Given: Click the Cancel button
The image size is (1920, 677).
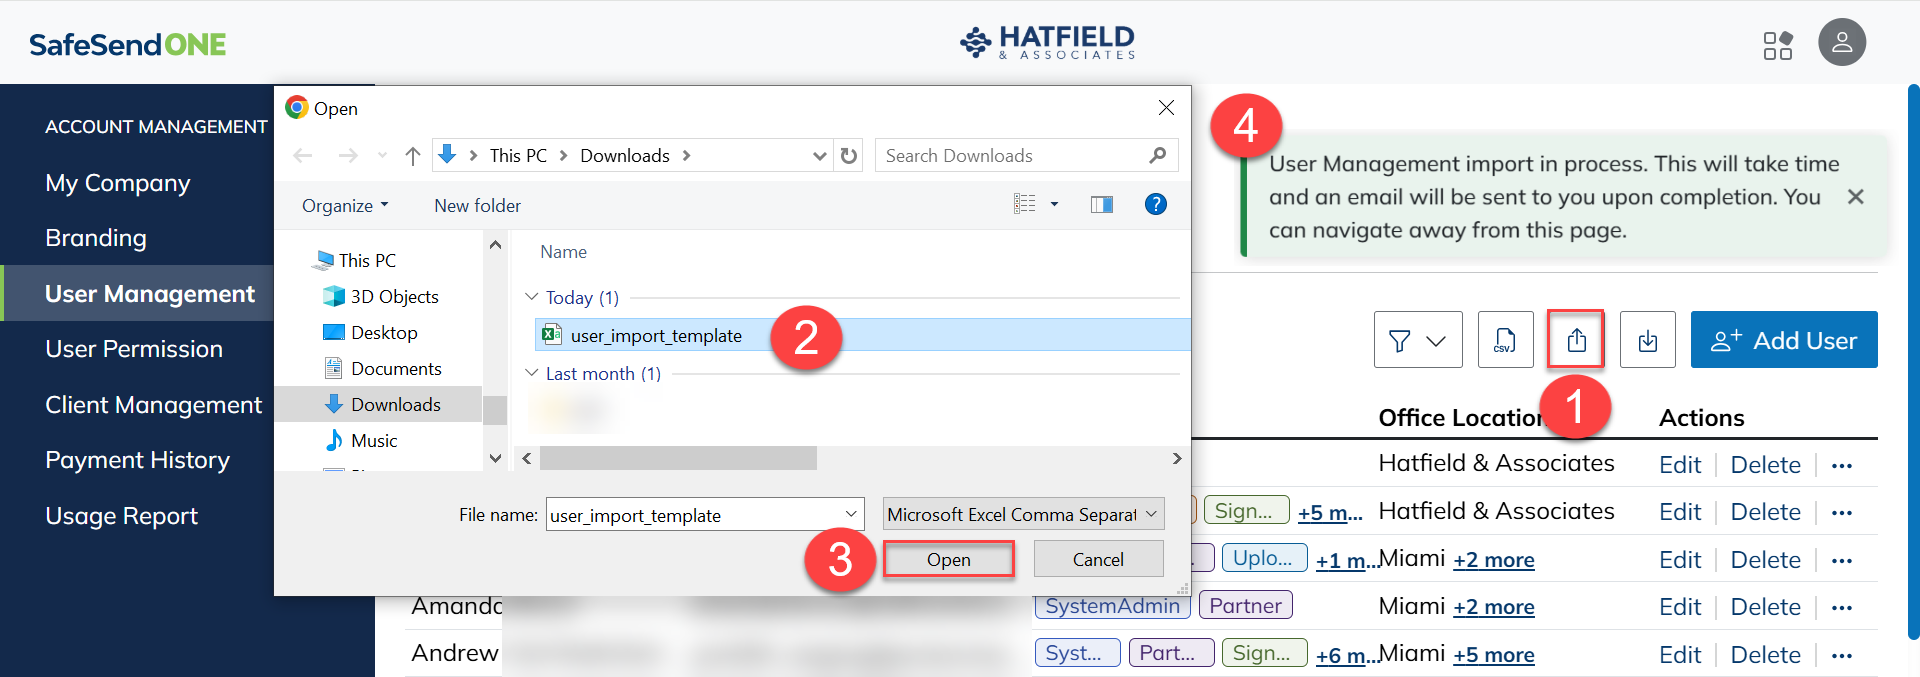Looking at the screenshot, I should (1098, 559).
